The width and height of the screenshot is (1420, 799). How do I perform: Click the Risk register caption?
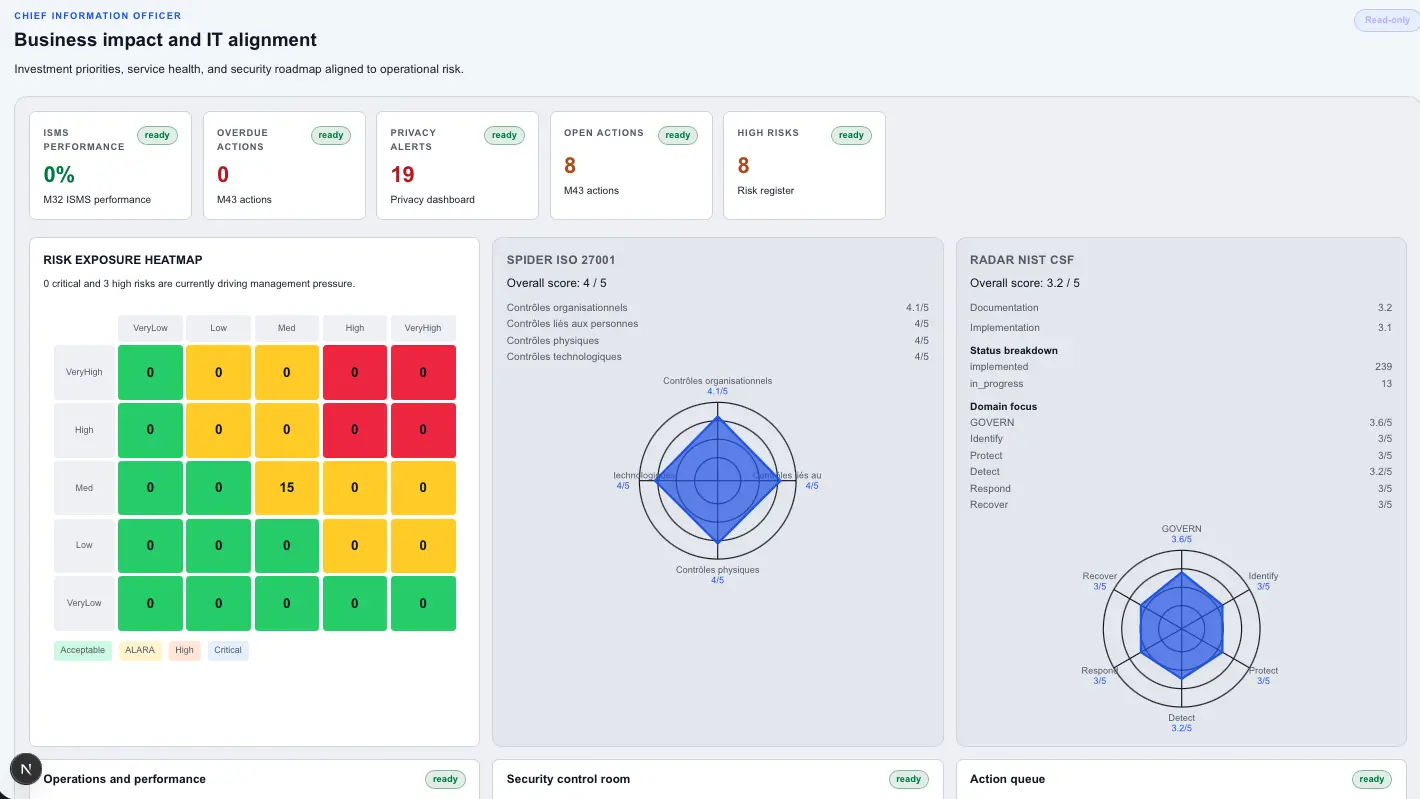point(766,191)
